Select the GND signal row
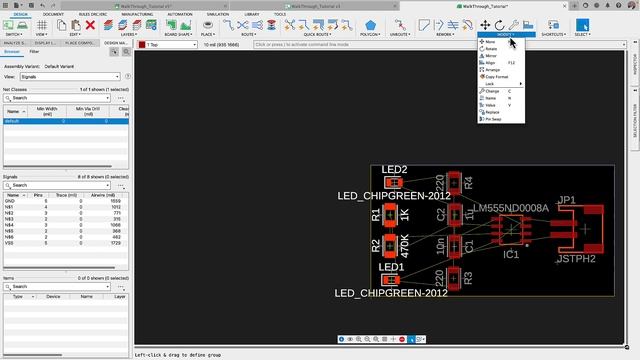 66,201
